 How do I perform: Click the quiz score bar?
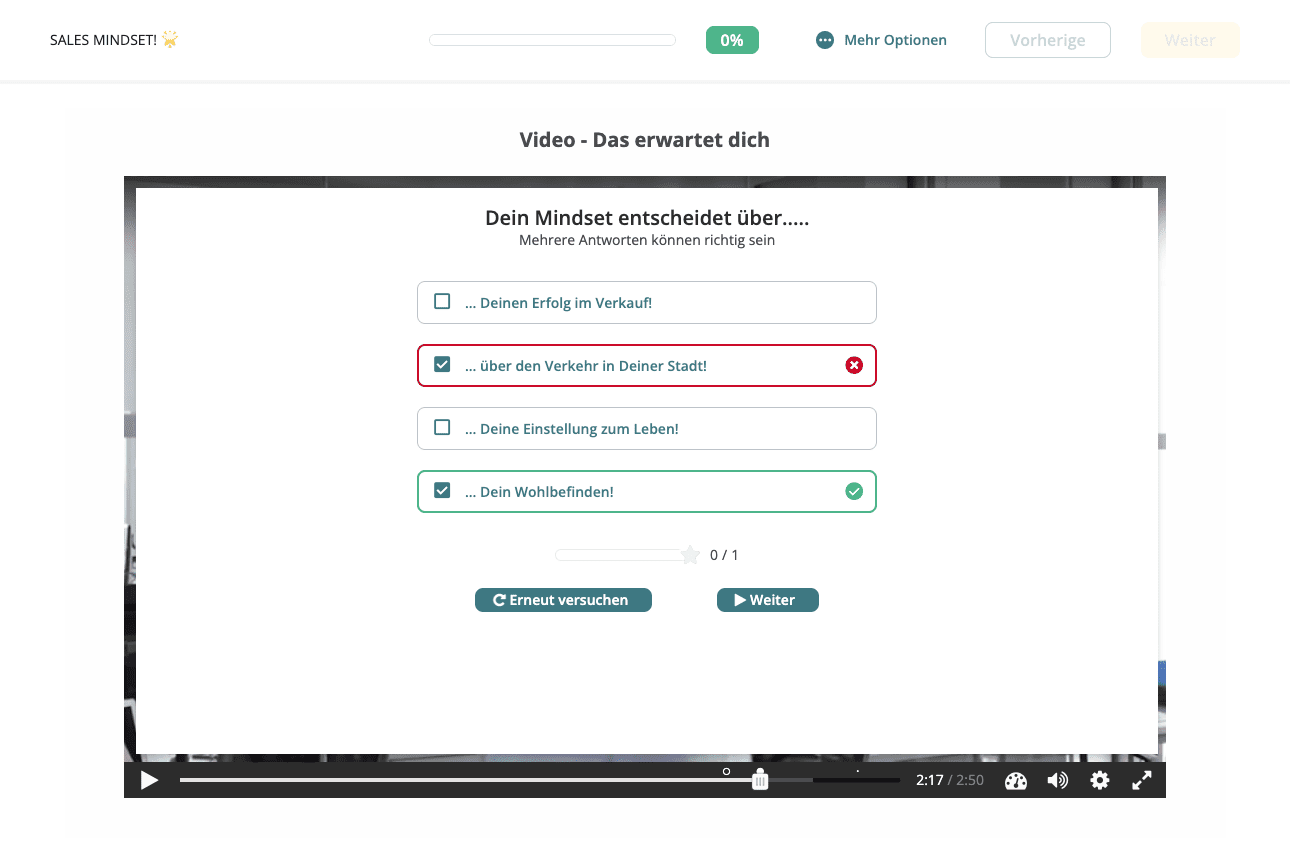(620, 555)
